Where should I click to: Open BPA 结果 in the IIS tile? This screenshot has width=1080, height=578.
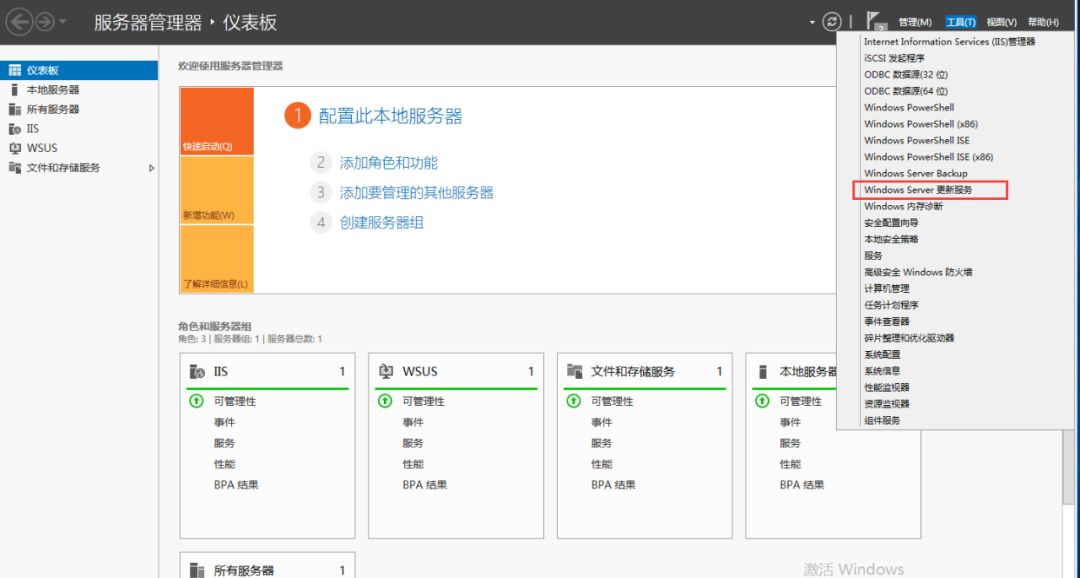(x=236, y=485)
